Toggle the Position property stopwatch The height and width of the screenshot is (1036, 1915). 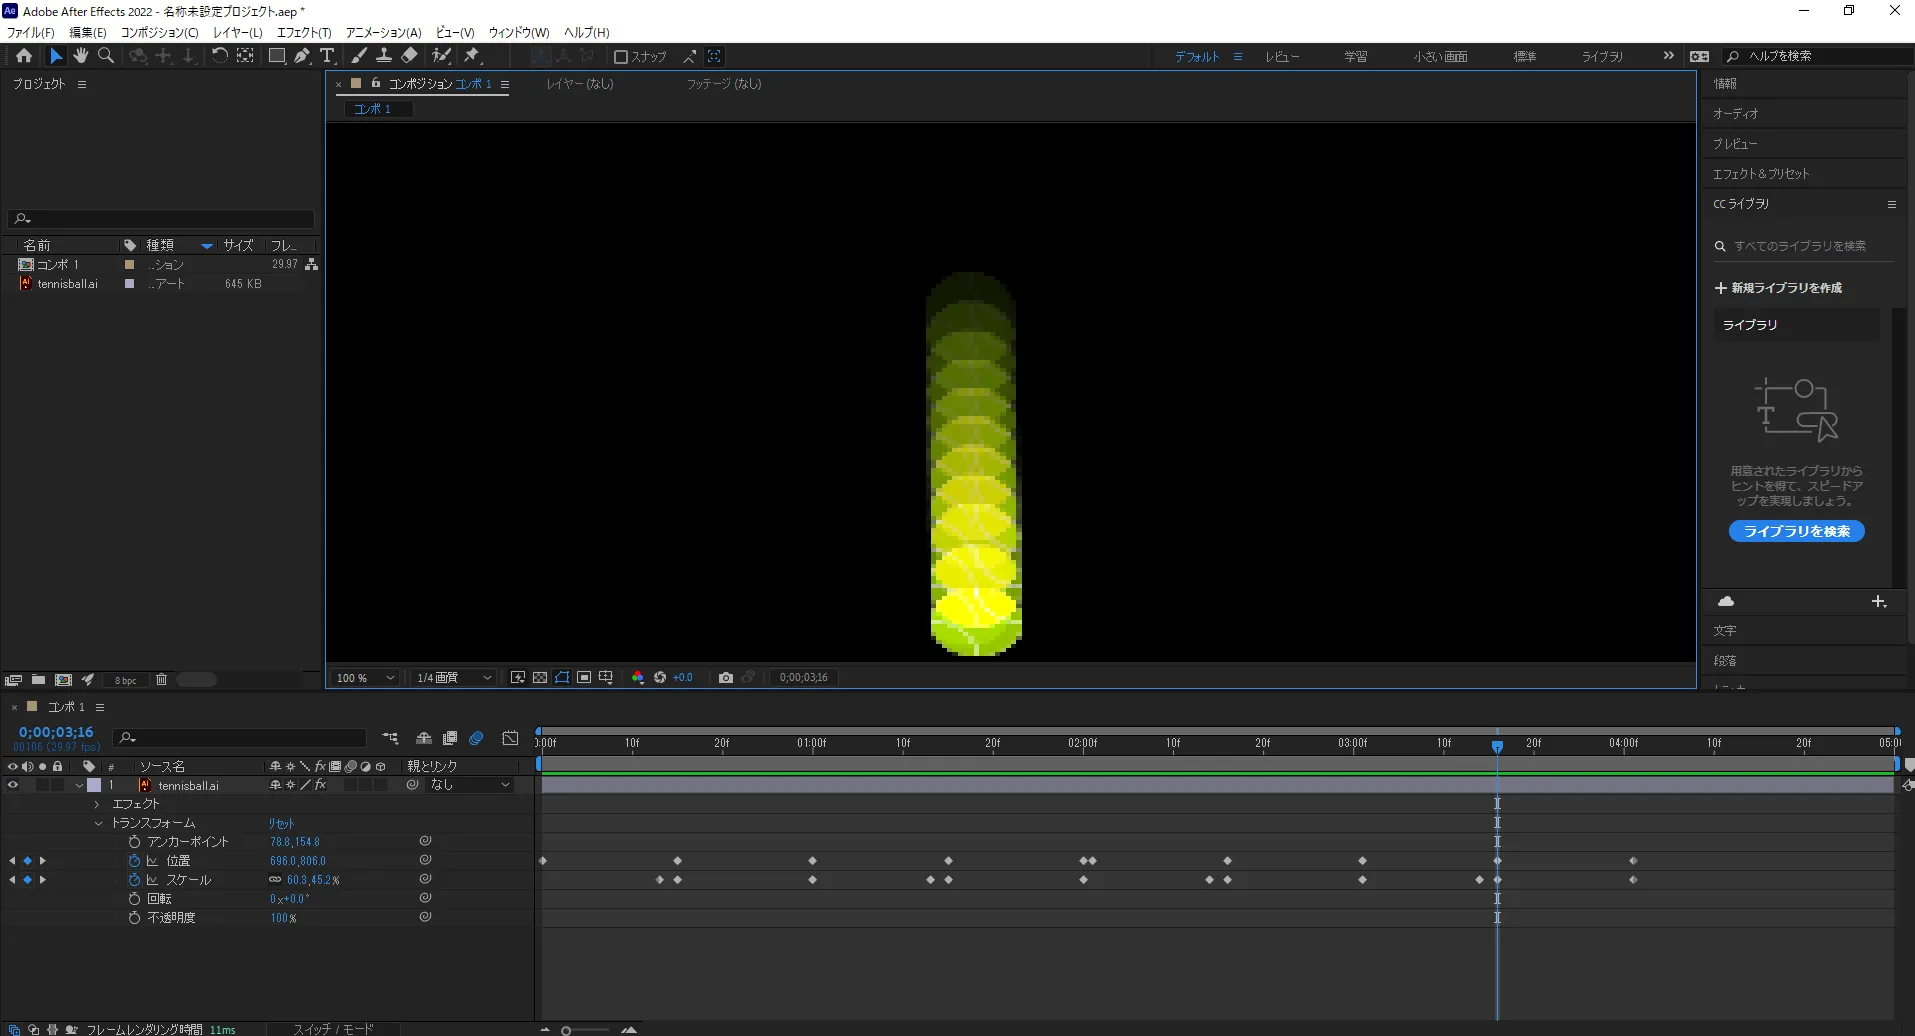134,861
